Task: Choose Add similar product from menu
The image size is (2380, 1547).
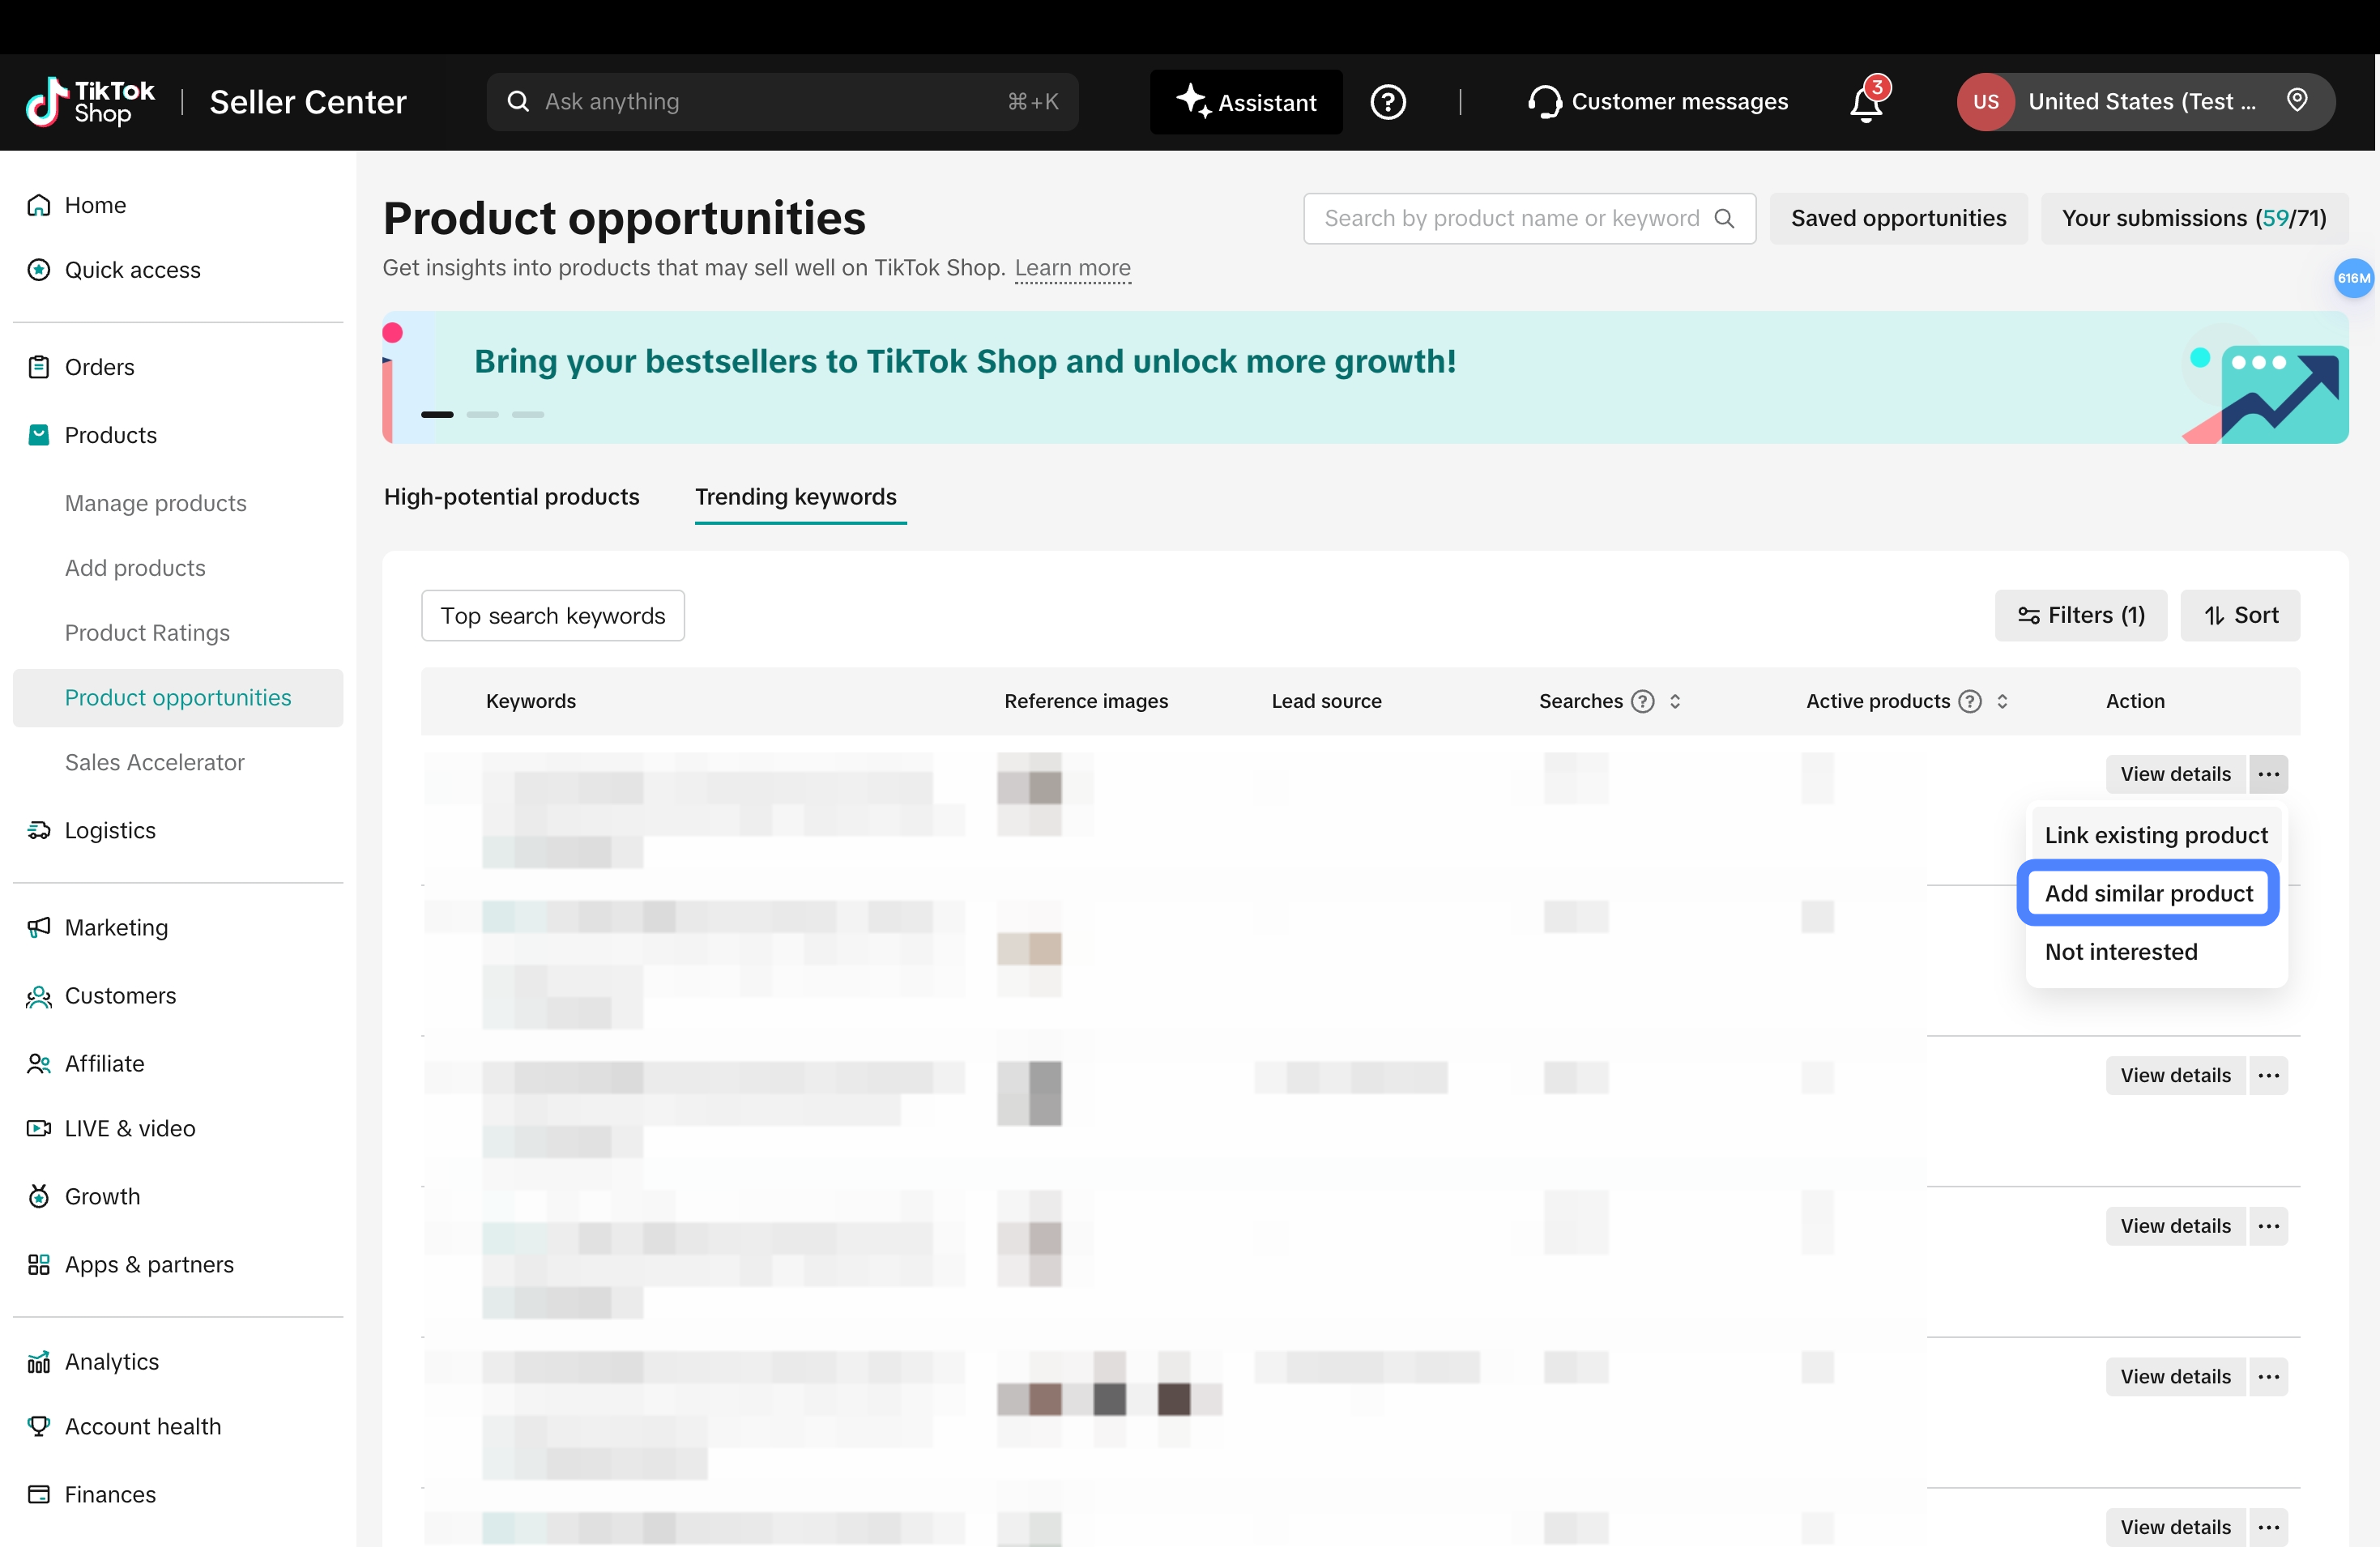Action: [2148, 893]
